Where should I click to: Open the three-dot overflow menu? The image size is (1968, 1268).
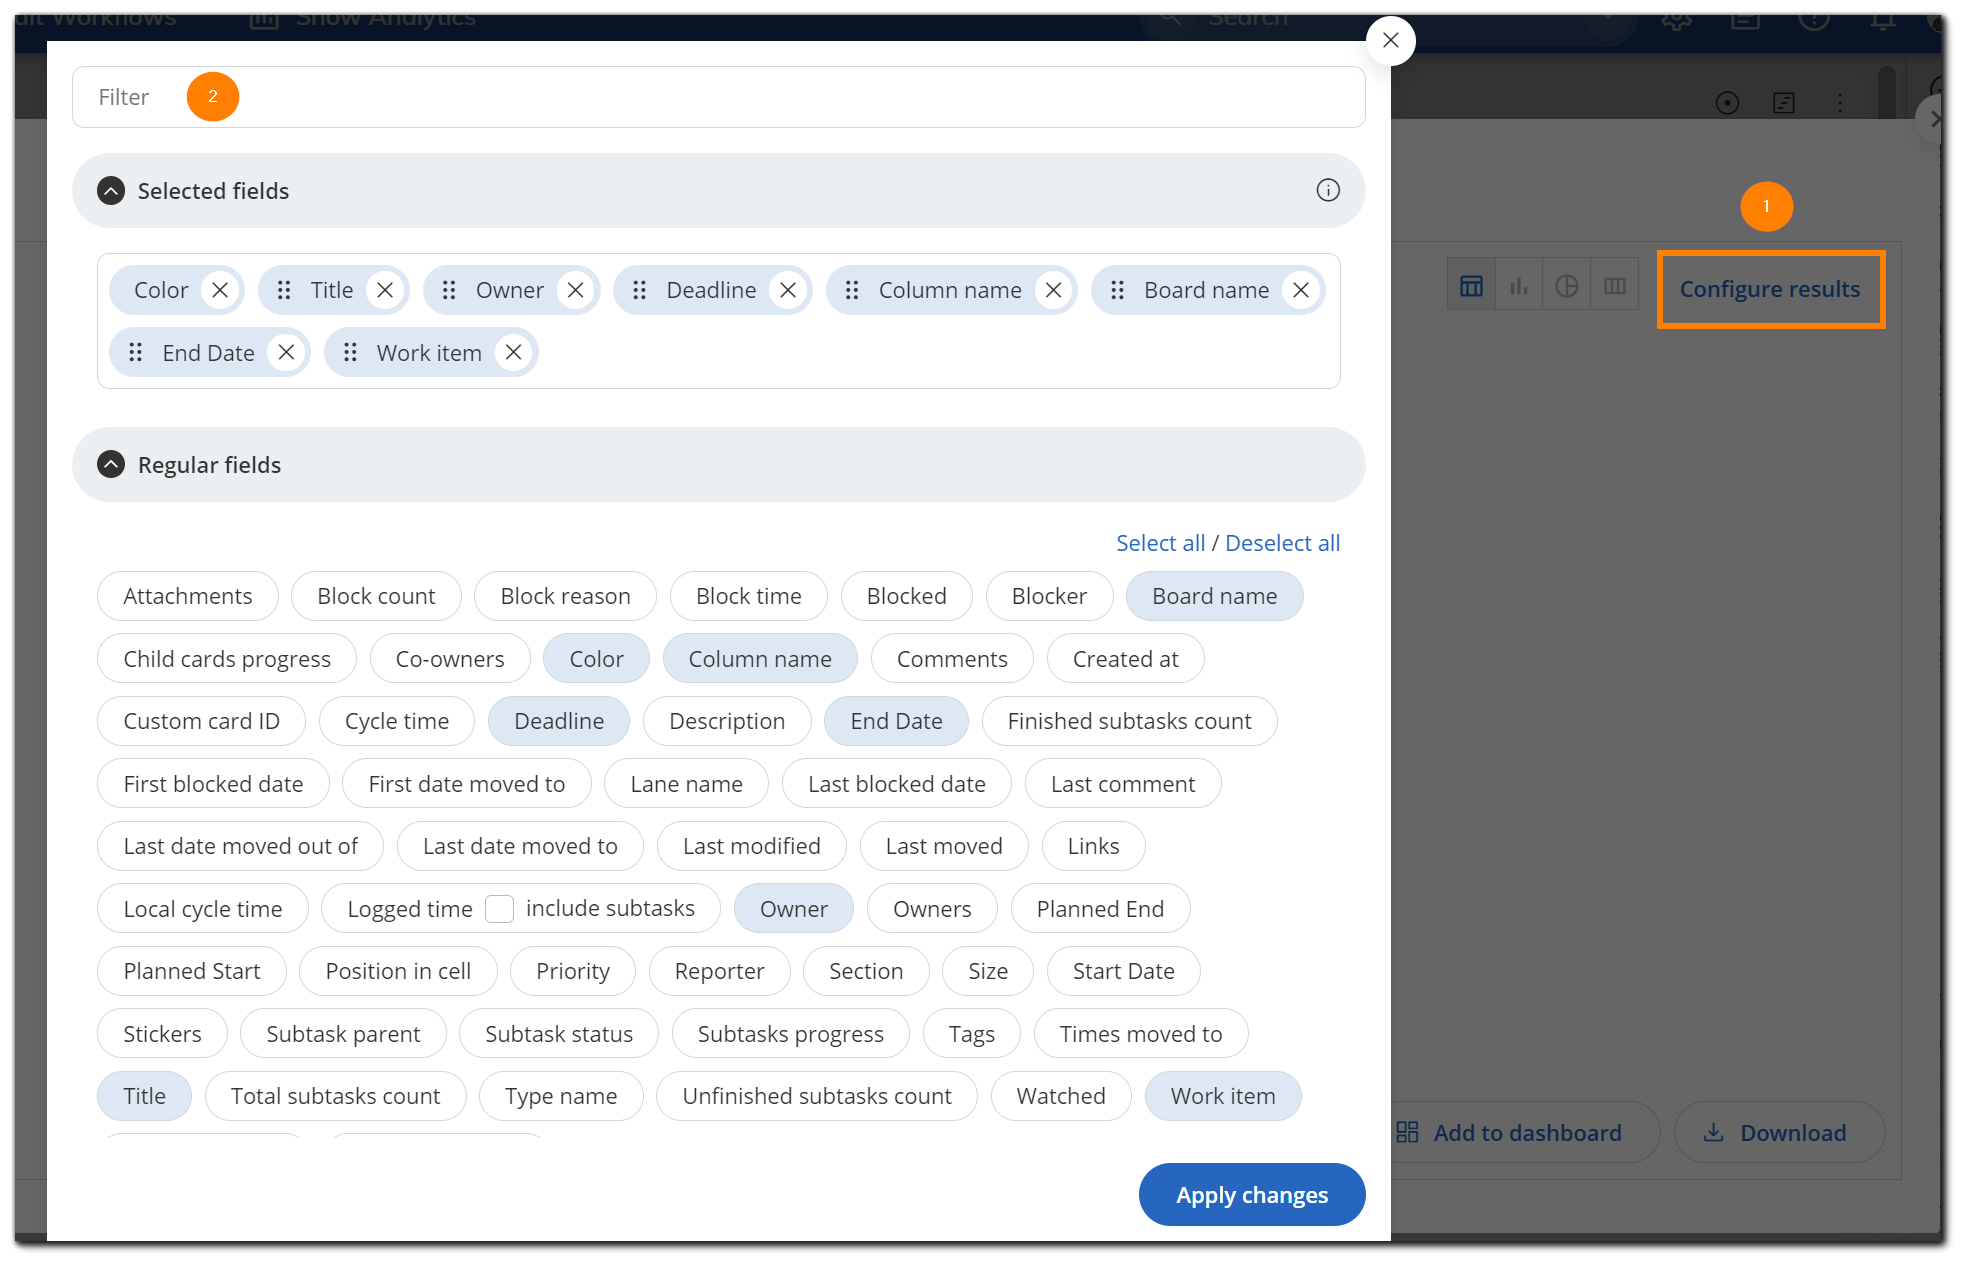coord(1840,102)
